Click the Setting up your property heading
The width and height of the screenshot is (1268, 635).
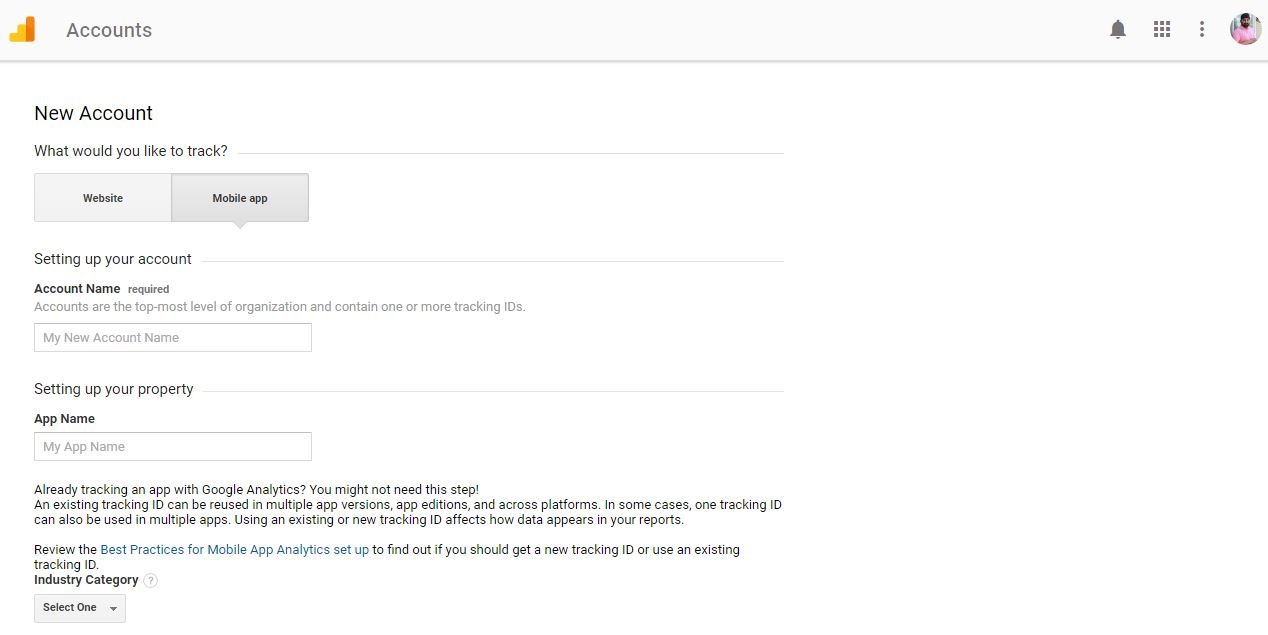pyautogui.click(x=114, y=389)
